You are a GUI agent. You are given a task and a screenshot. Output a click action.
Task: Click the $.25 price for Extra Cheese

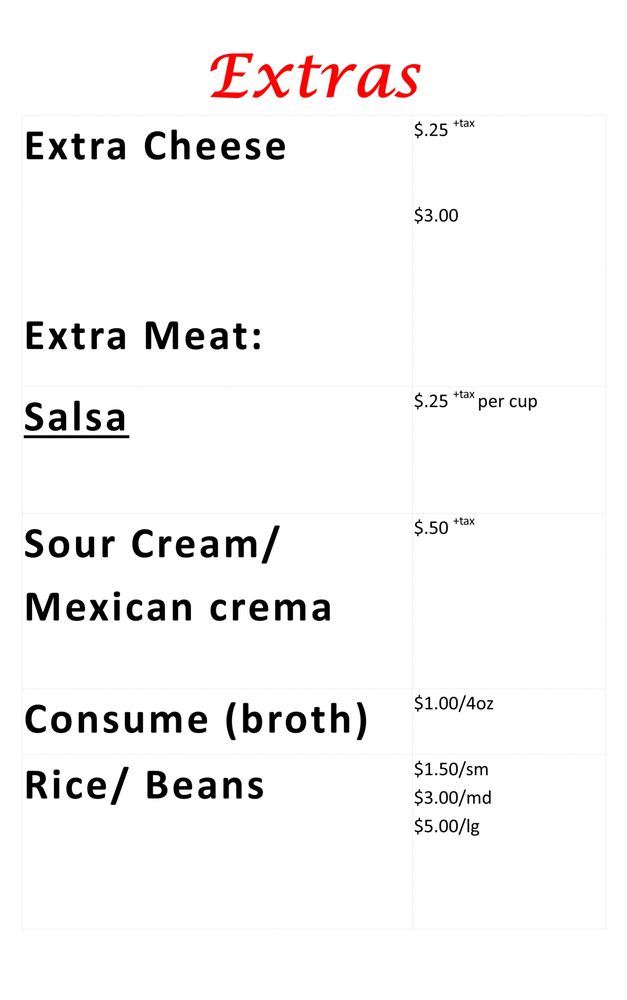point(431,130)
